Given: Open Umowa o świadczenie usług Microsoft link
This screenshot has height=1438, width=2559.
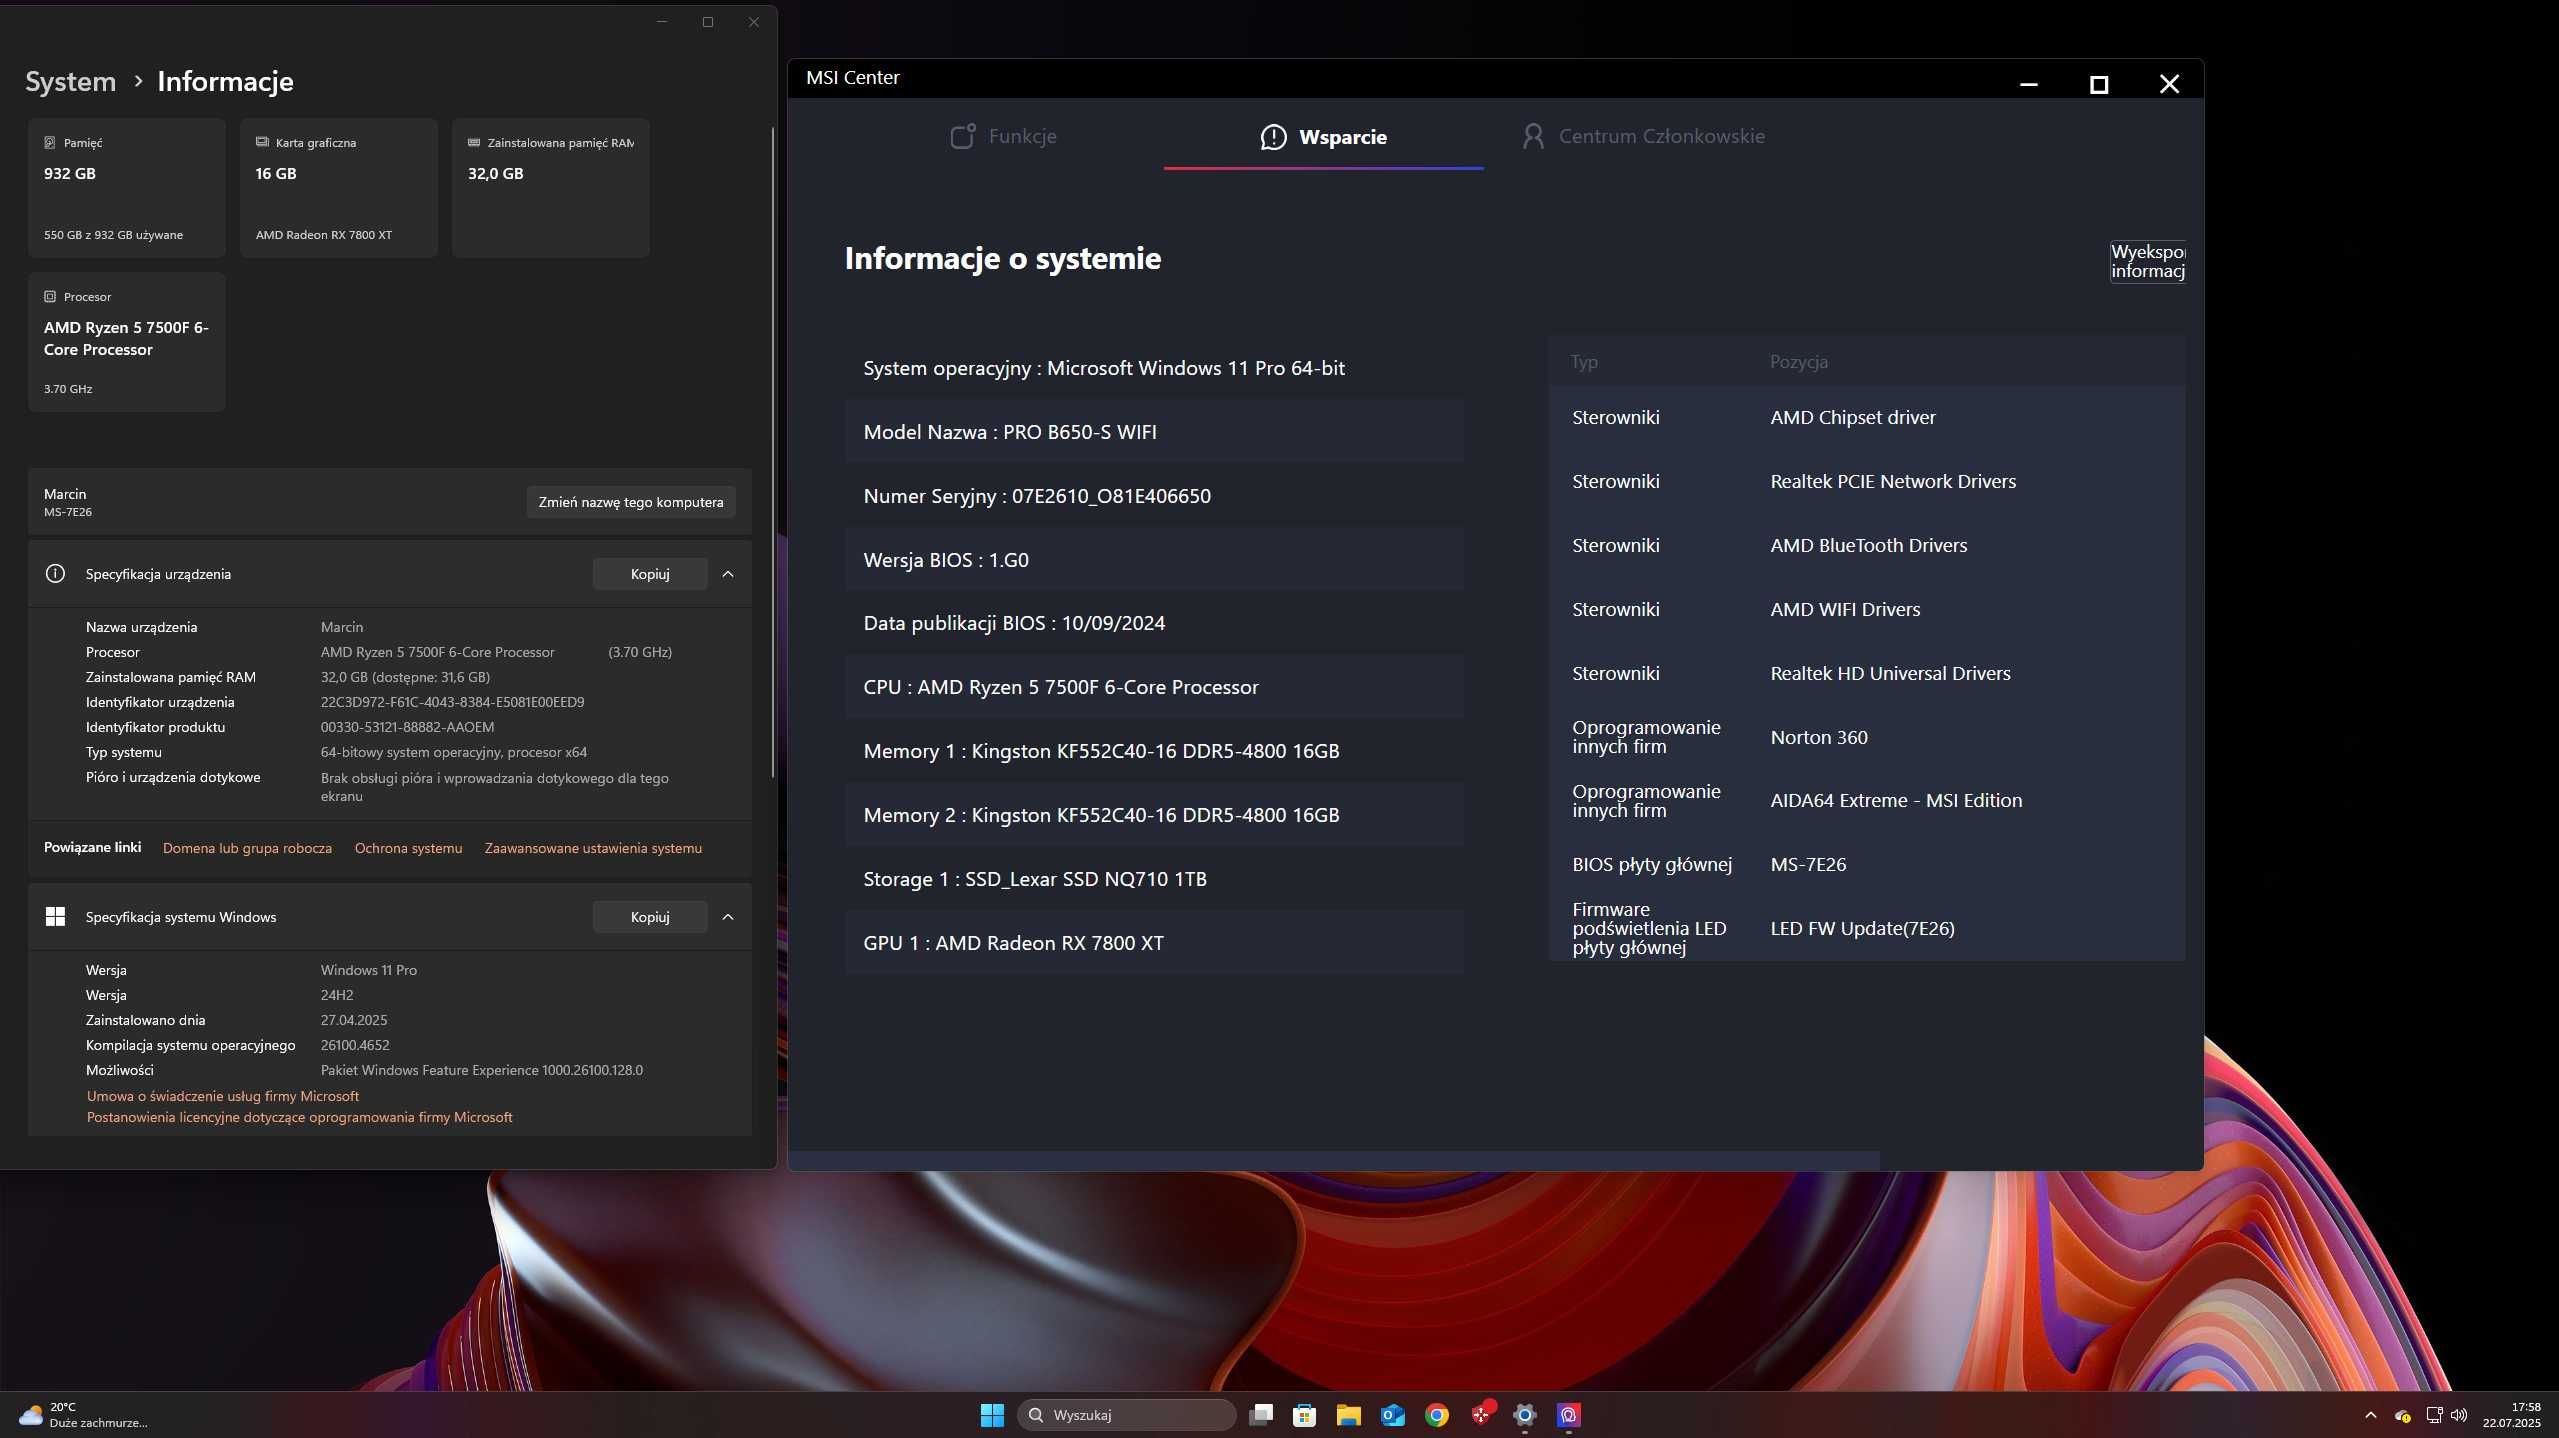Looking at the screenshot, I should 222,1096.
